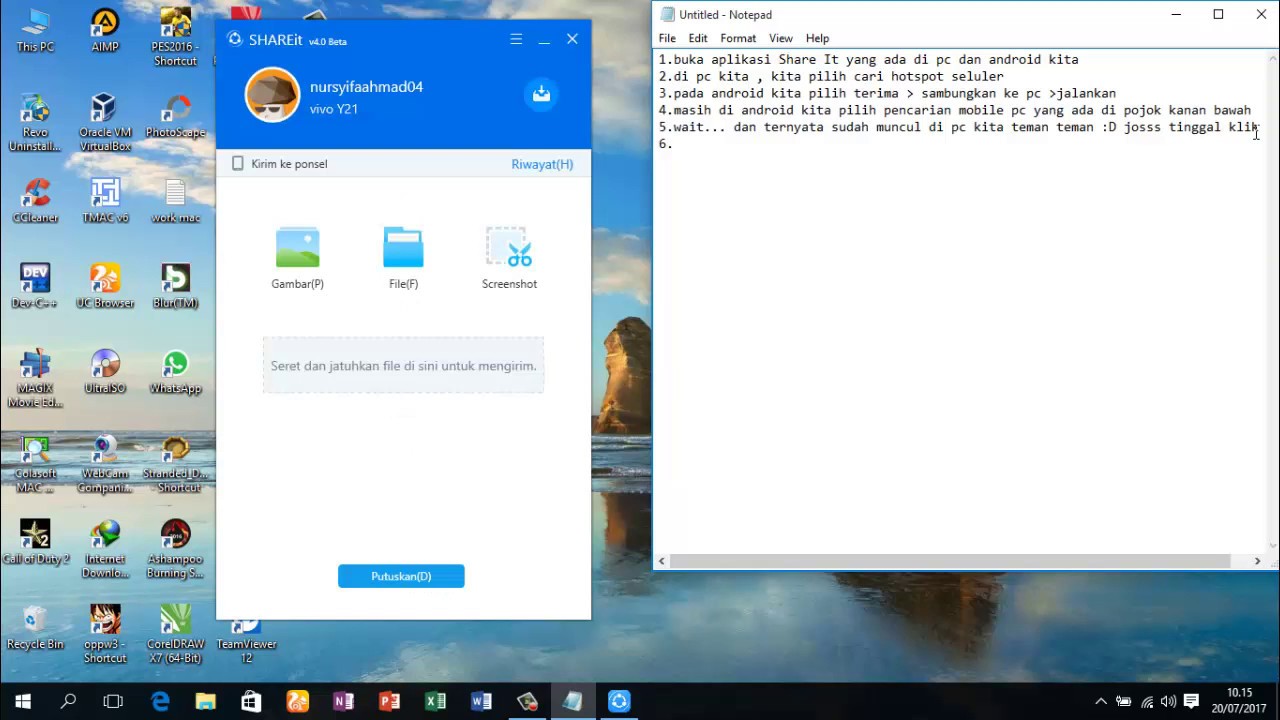
Task: Select the MAGIX Movie Edit desktop icon
Action: point(35,379)
